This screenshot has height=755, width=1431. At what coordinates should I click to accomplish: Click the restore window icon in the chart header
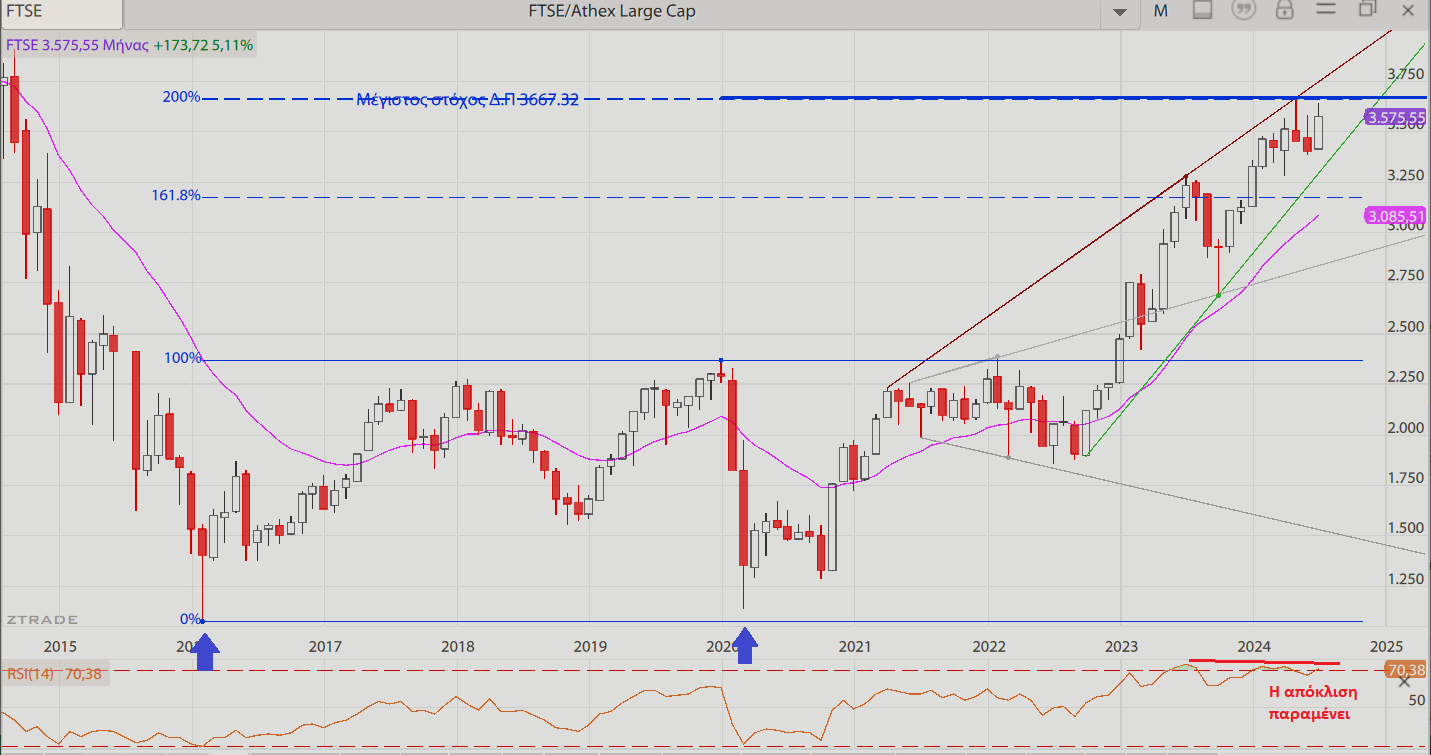[x=1367, y=9]
